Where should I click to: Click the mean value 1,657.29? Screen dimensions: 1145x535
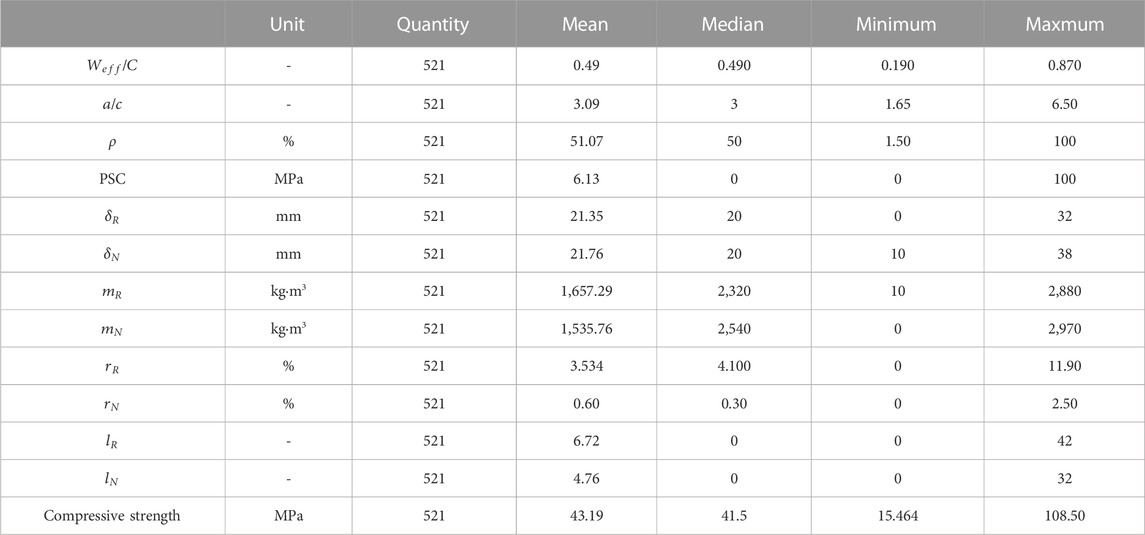[586, 290]
